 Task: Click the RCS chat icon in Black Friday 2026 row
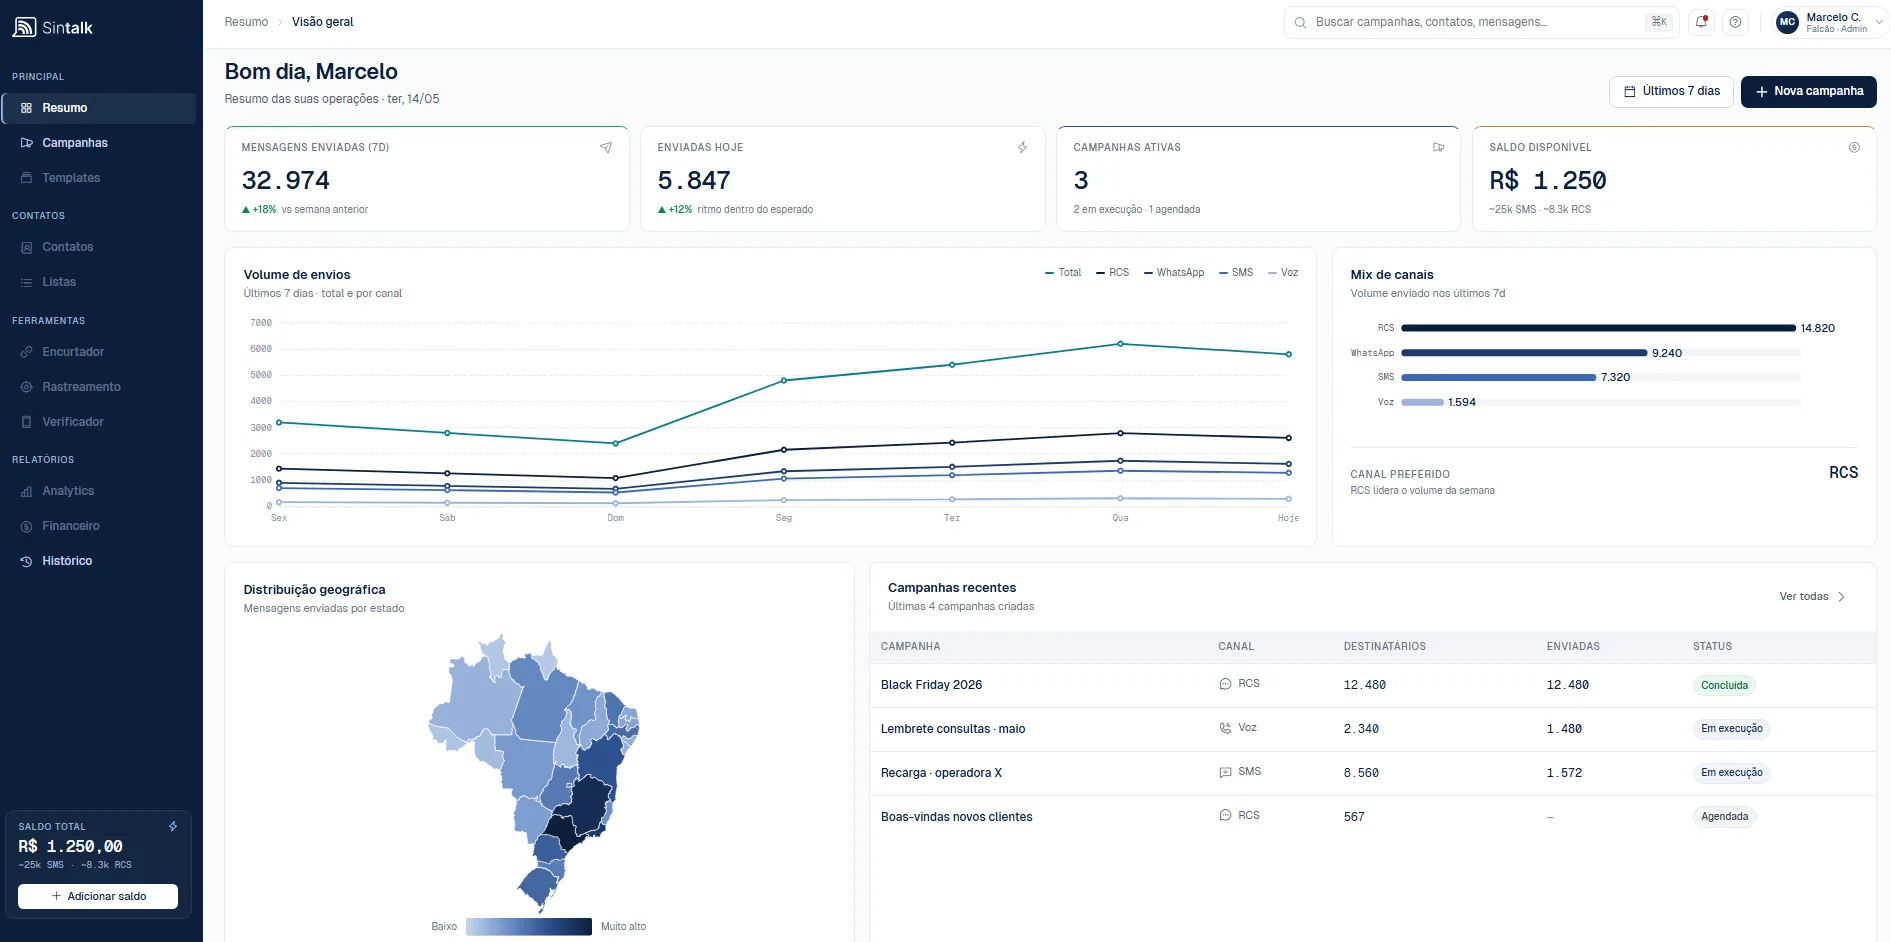click(x=1225, y=684)
